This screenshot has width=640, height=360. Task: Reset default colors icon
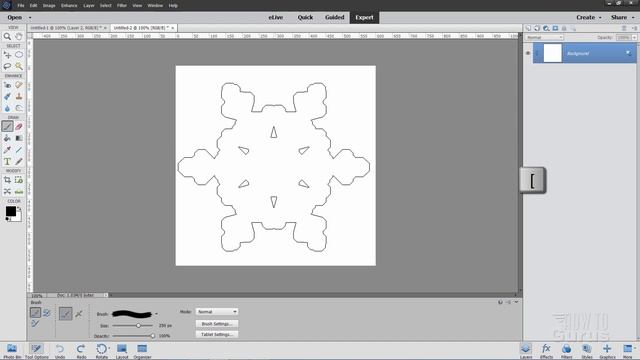pos(8,219)
